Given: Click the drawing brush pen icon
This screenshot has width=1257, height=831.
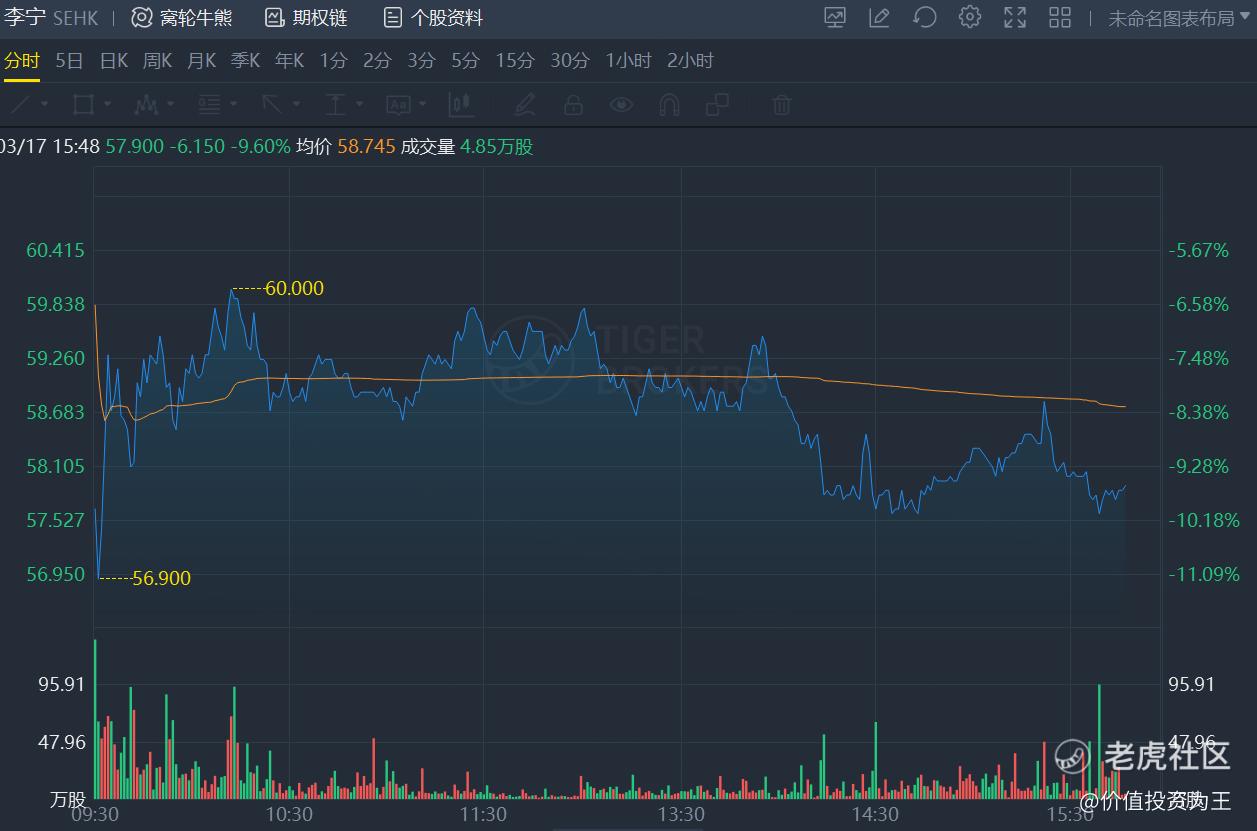Looking at the screenshot, I should (524, 104).
